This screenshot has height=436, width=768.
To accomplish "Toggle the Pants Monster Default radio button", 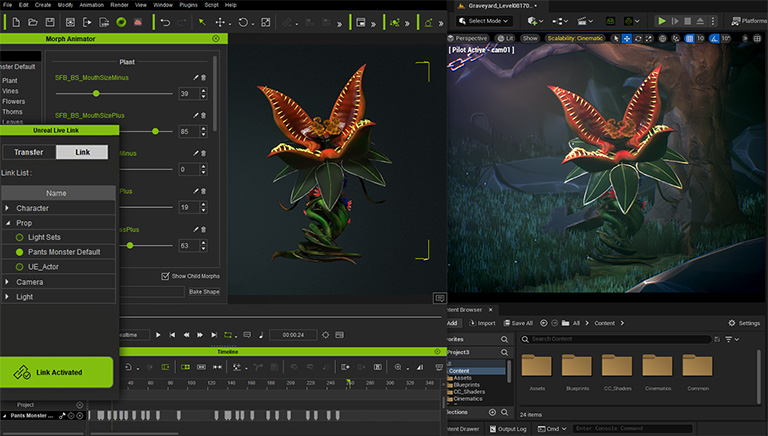I will tap(19, 252).
